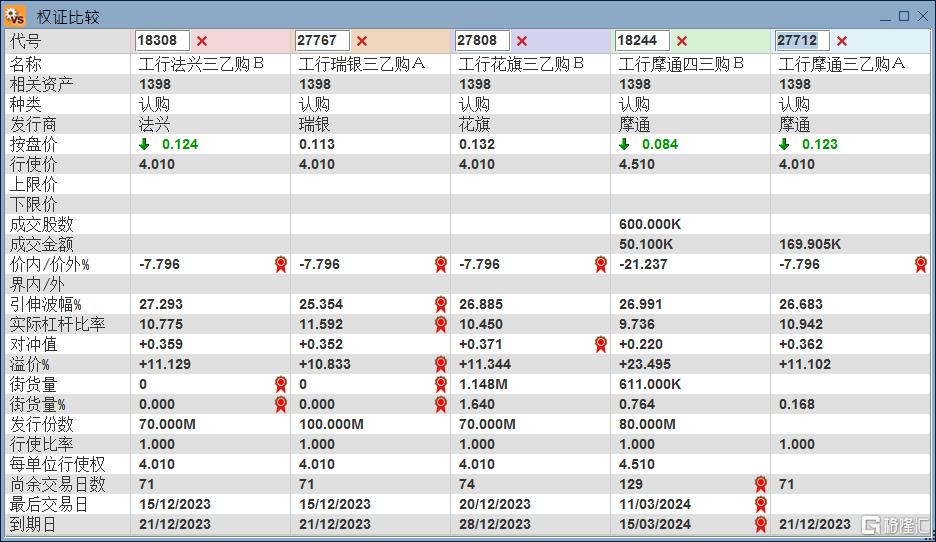
Task: Click the 28/12/2023 expiry date
Action: pyautogui.click(x=494, y=524)
